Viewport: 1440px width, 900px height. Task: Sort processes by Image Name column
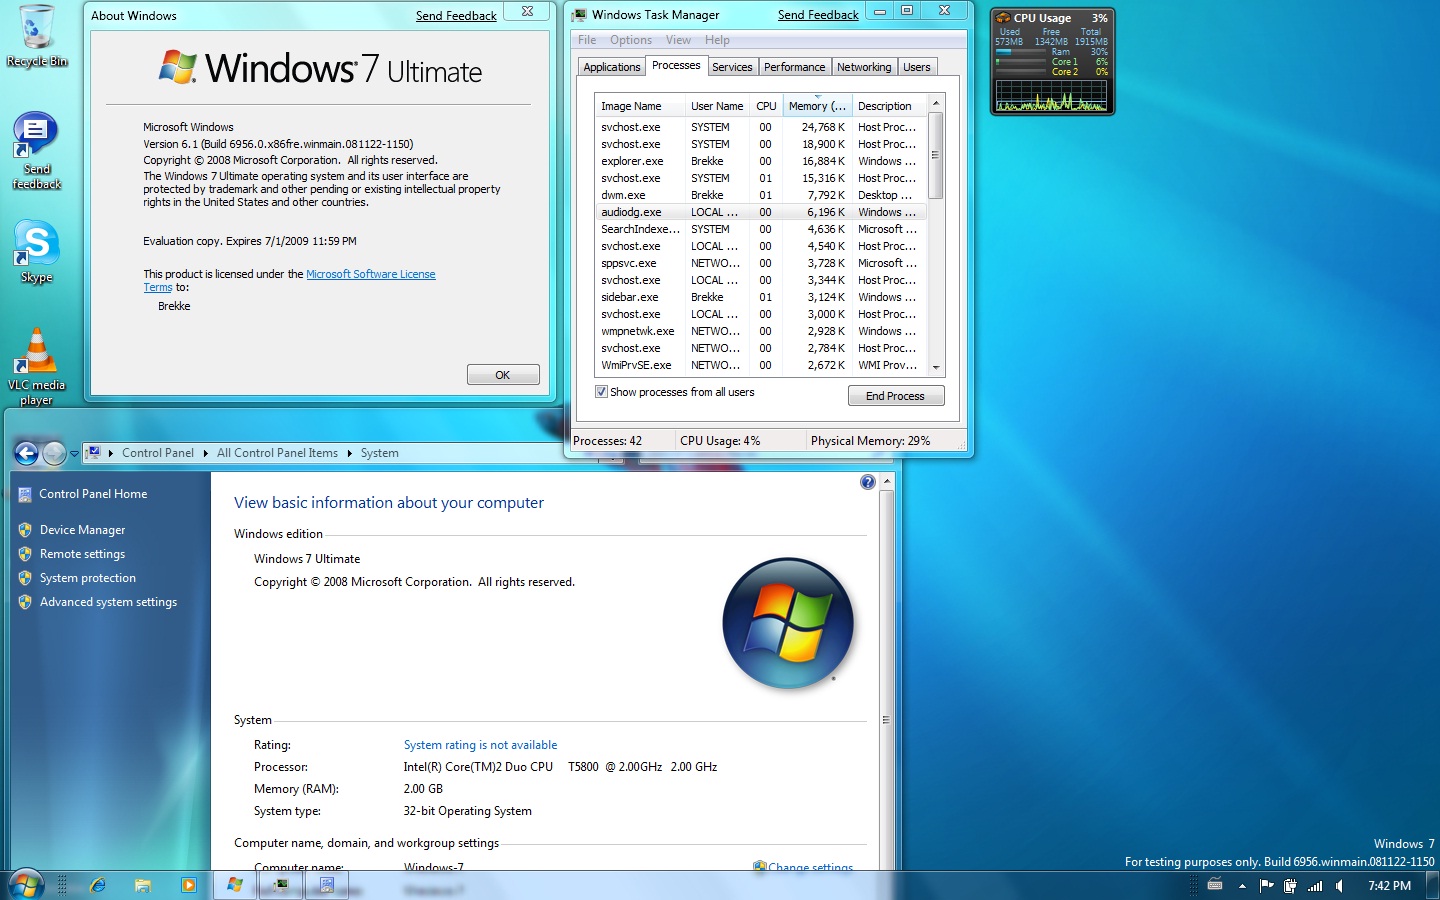(639, 106)
